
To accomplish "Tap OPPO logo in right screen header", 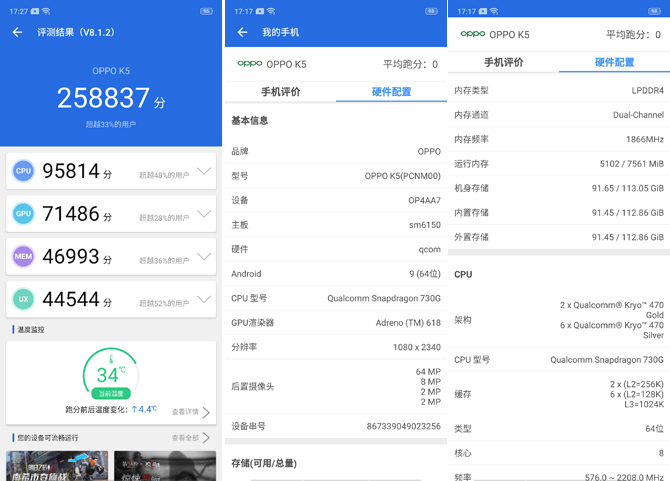I will pyautogui.click(x=473, y=34).
